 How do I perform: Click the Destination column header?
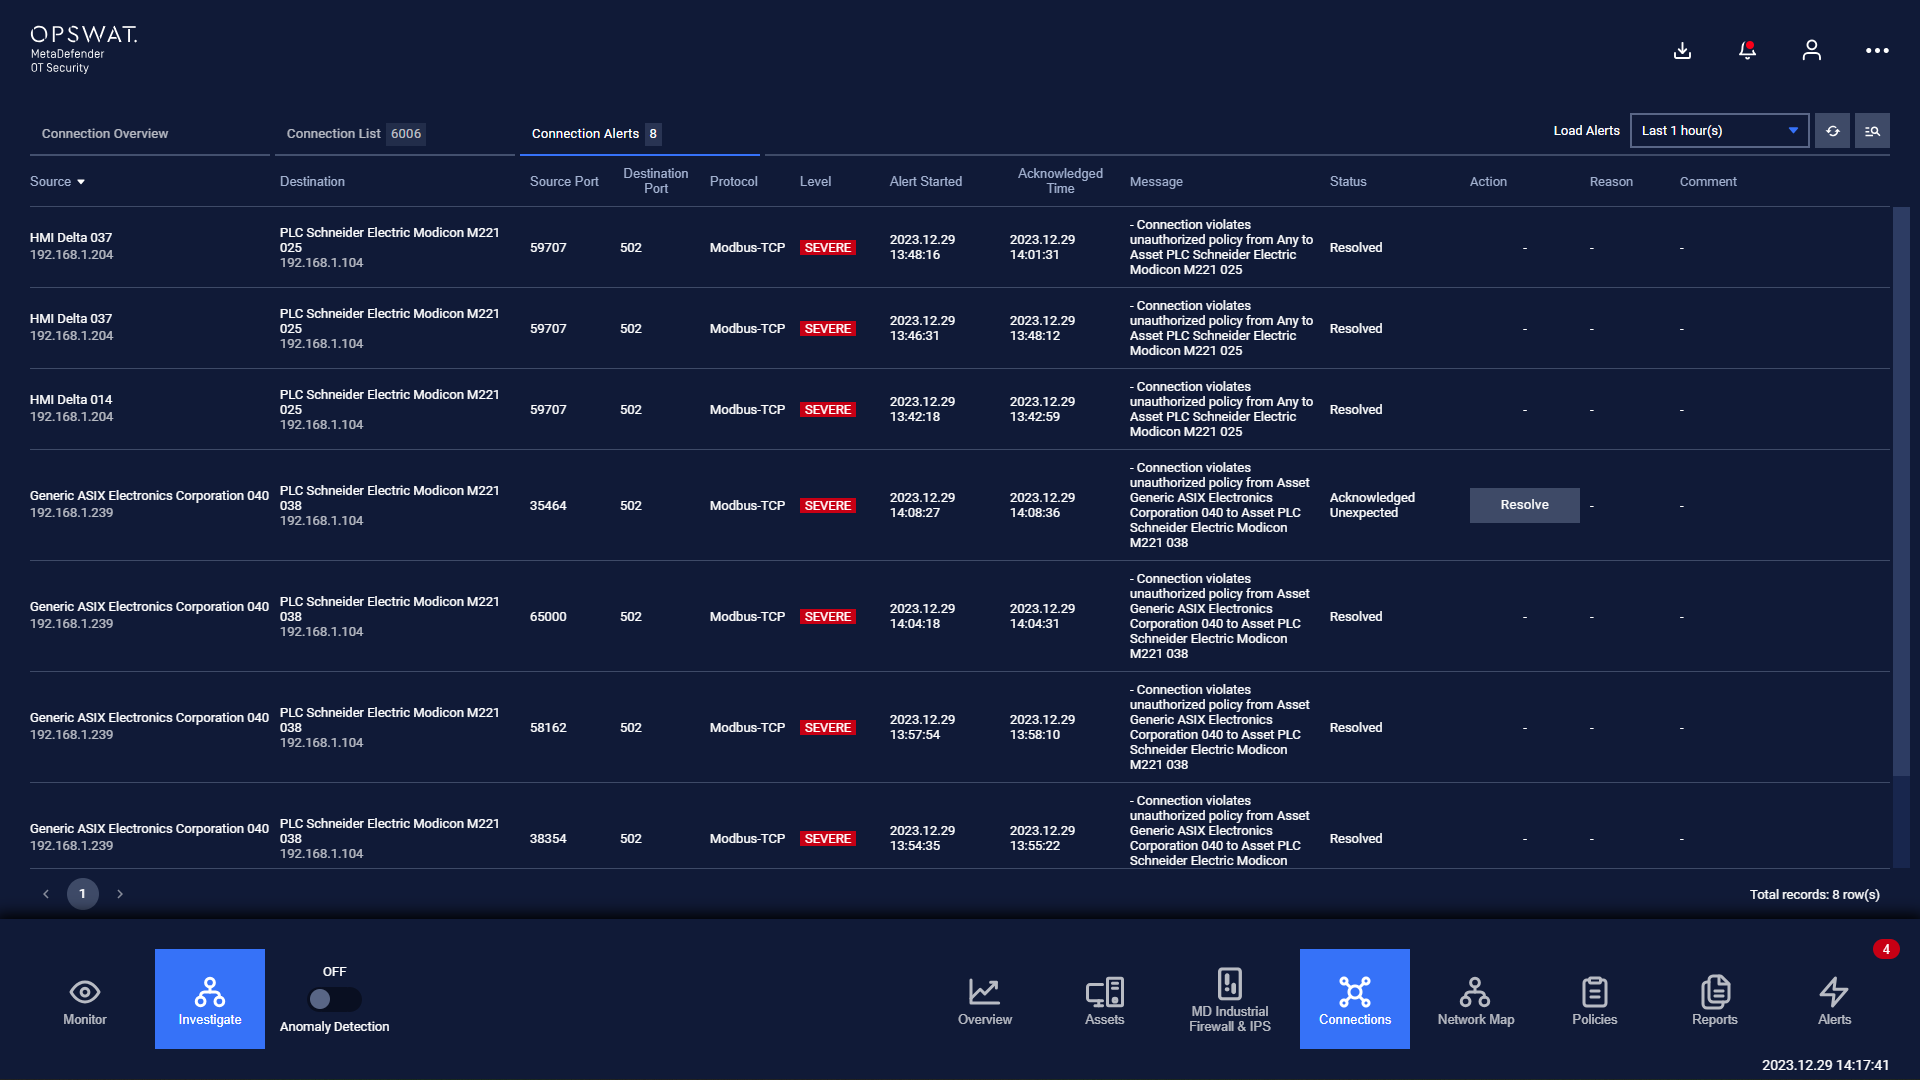pyautogui.click(x=312, y=182)
